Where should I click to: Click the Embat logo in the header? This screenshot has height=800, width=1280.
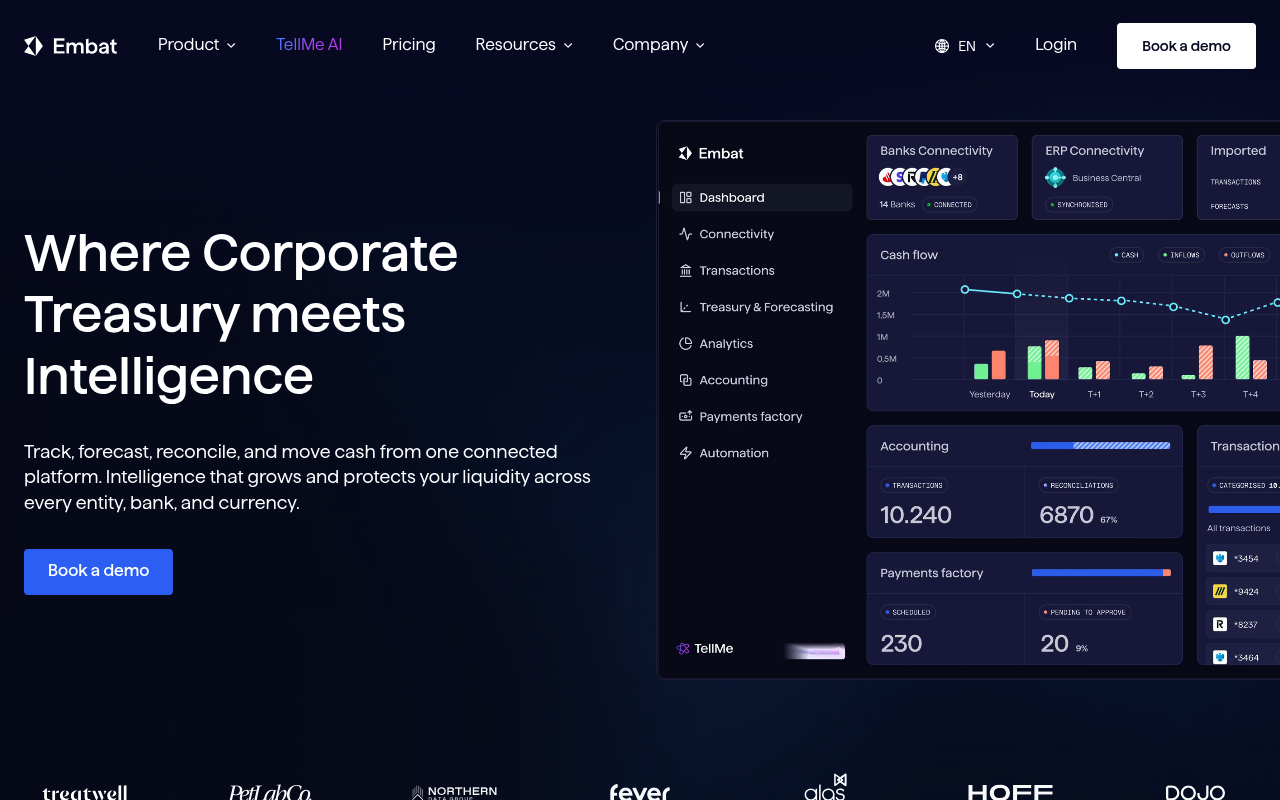pos(71,46)
